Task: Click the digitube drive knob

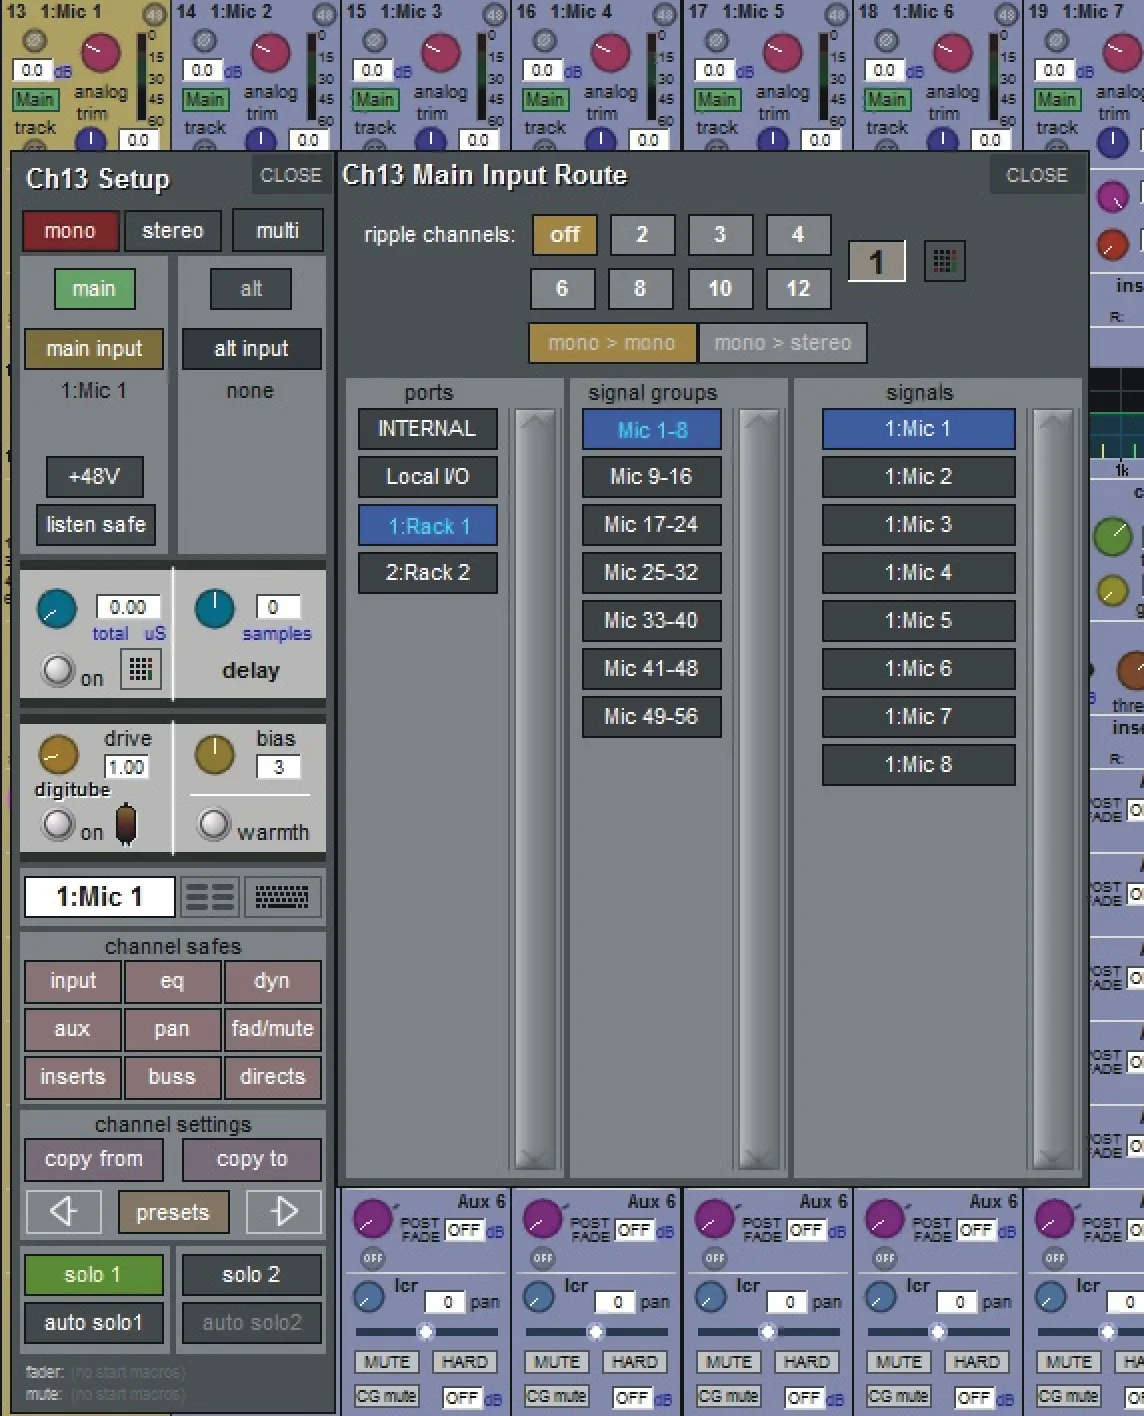Action: point(58,755)
